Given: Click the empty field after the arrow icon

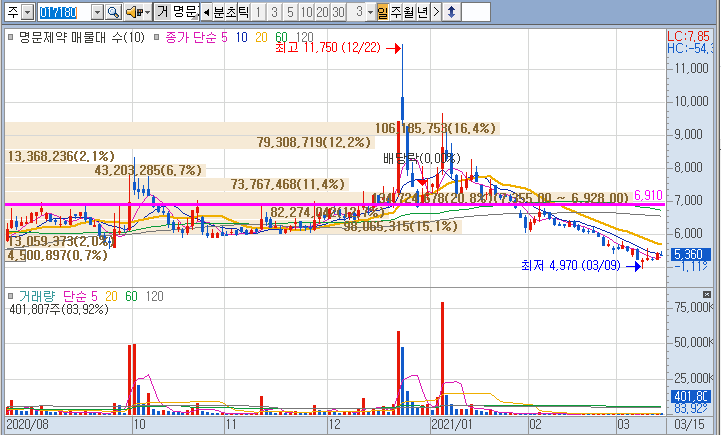Looking at the screenshot, I should (x=475, y=12).
